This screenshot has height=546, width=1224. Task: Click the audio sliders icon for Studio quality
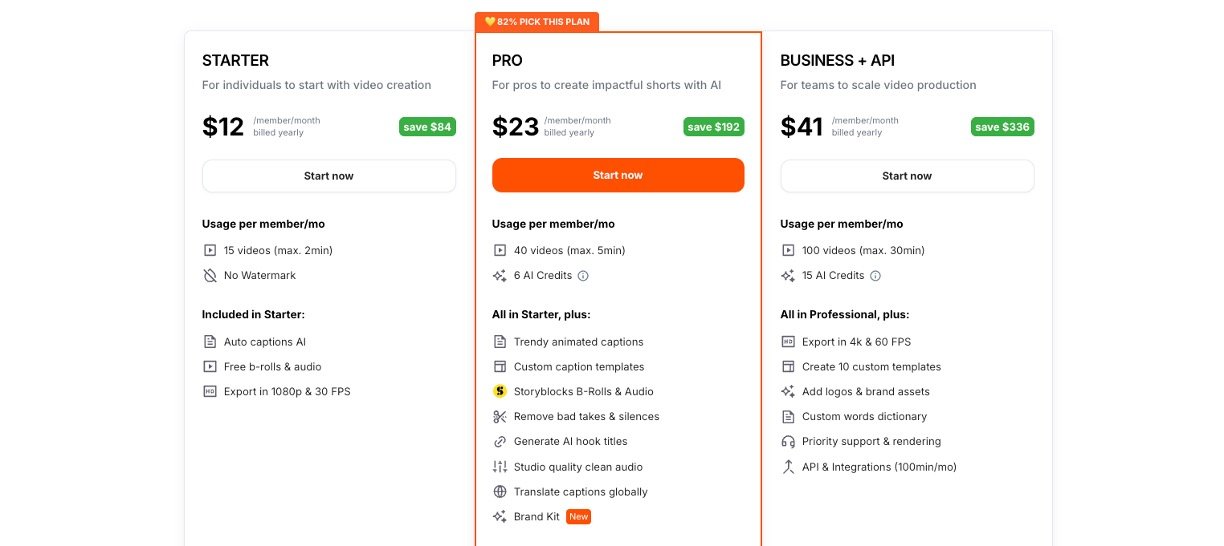500,467
